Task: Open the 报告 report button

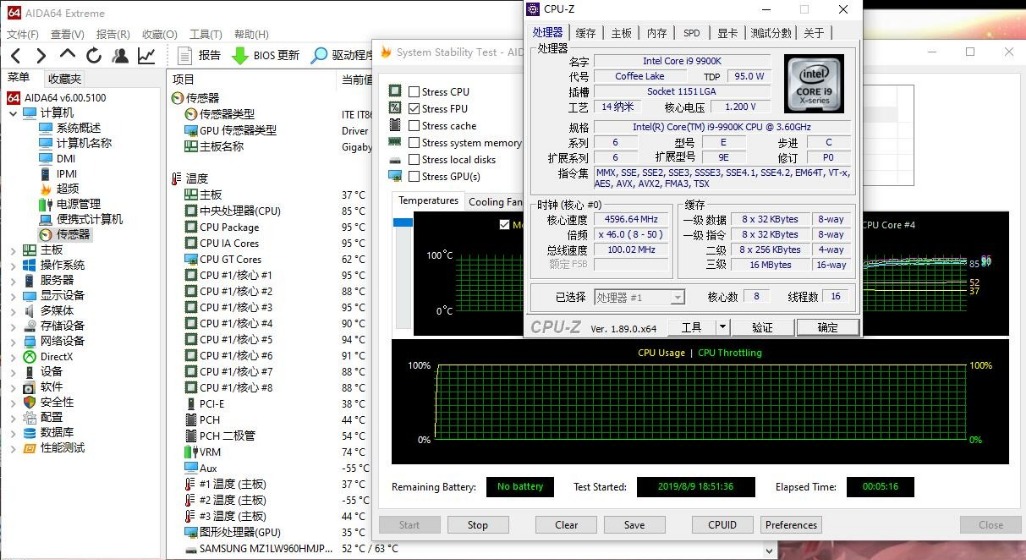Action: (x=200, y=56)
